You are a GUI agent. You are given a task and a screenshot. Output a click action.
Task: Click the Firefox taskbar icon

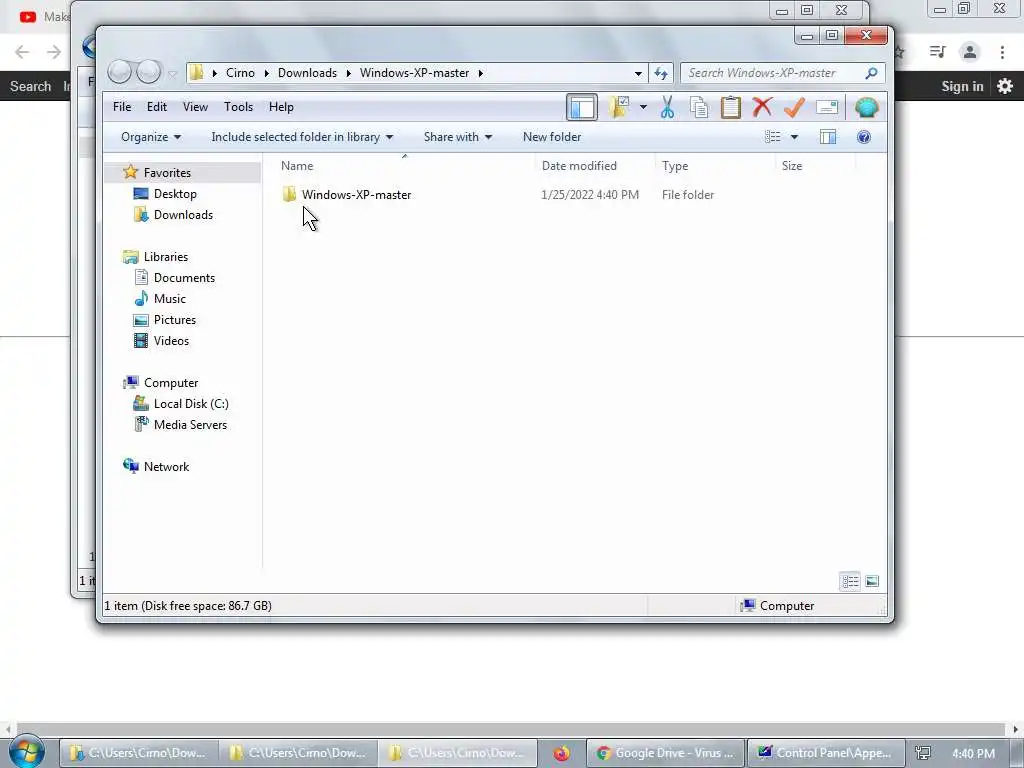tap(561, 753)
